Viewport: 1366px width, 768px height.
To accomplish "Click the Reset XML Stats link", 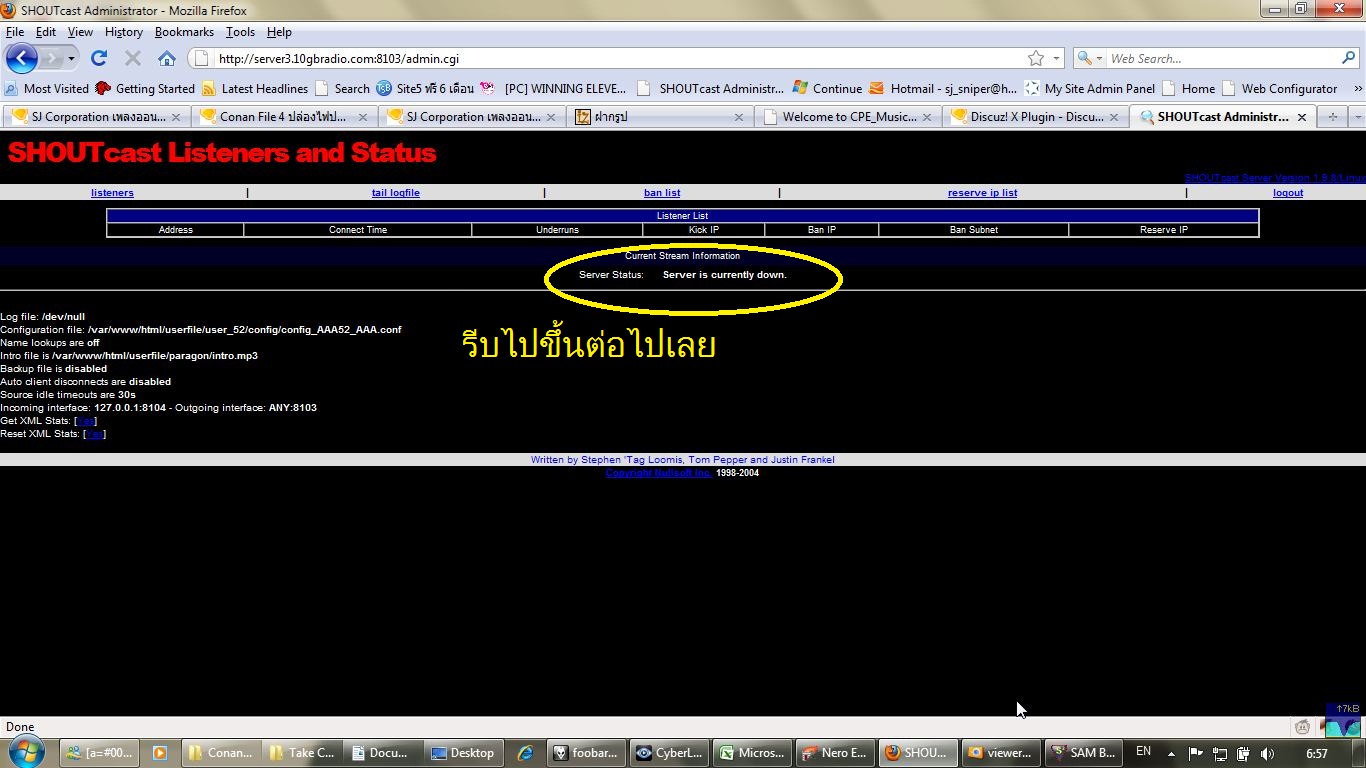I will (94, 434).
